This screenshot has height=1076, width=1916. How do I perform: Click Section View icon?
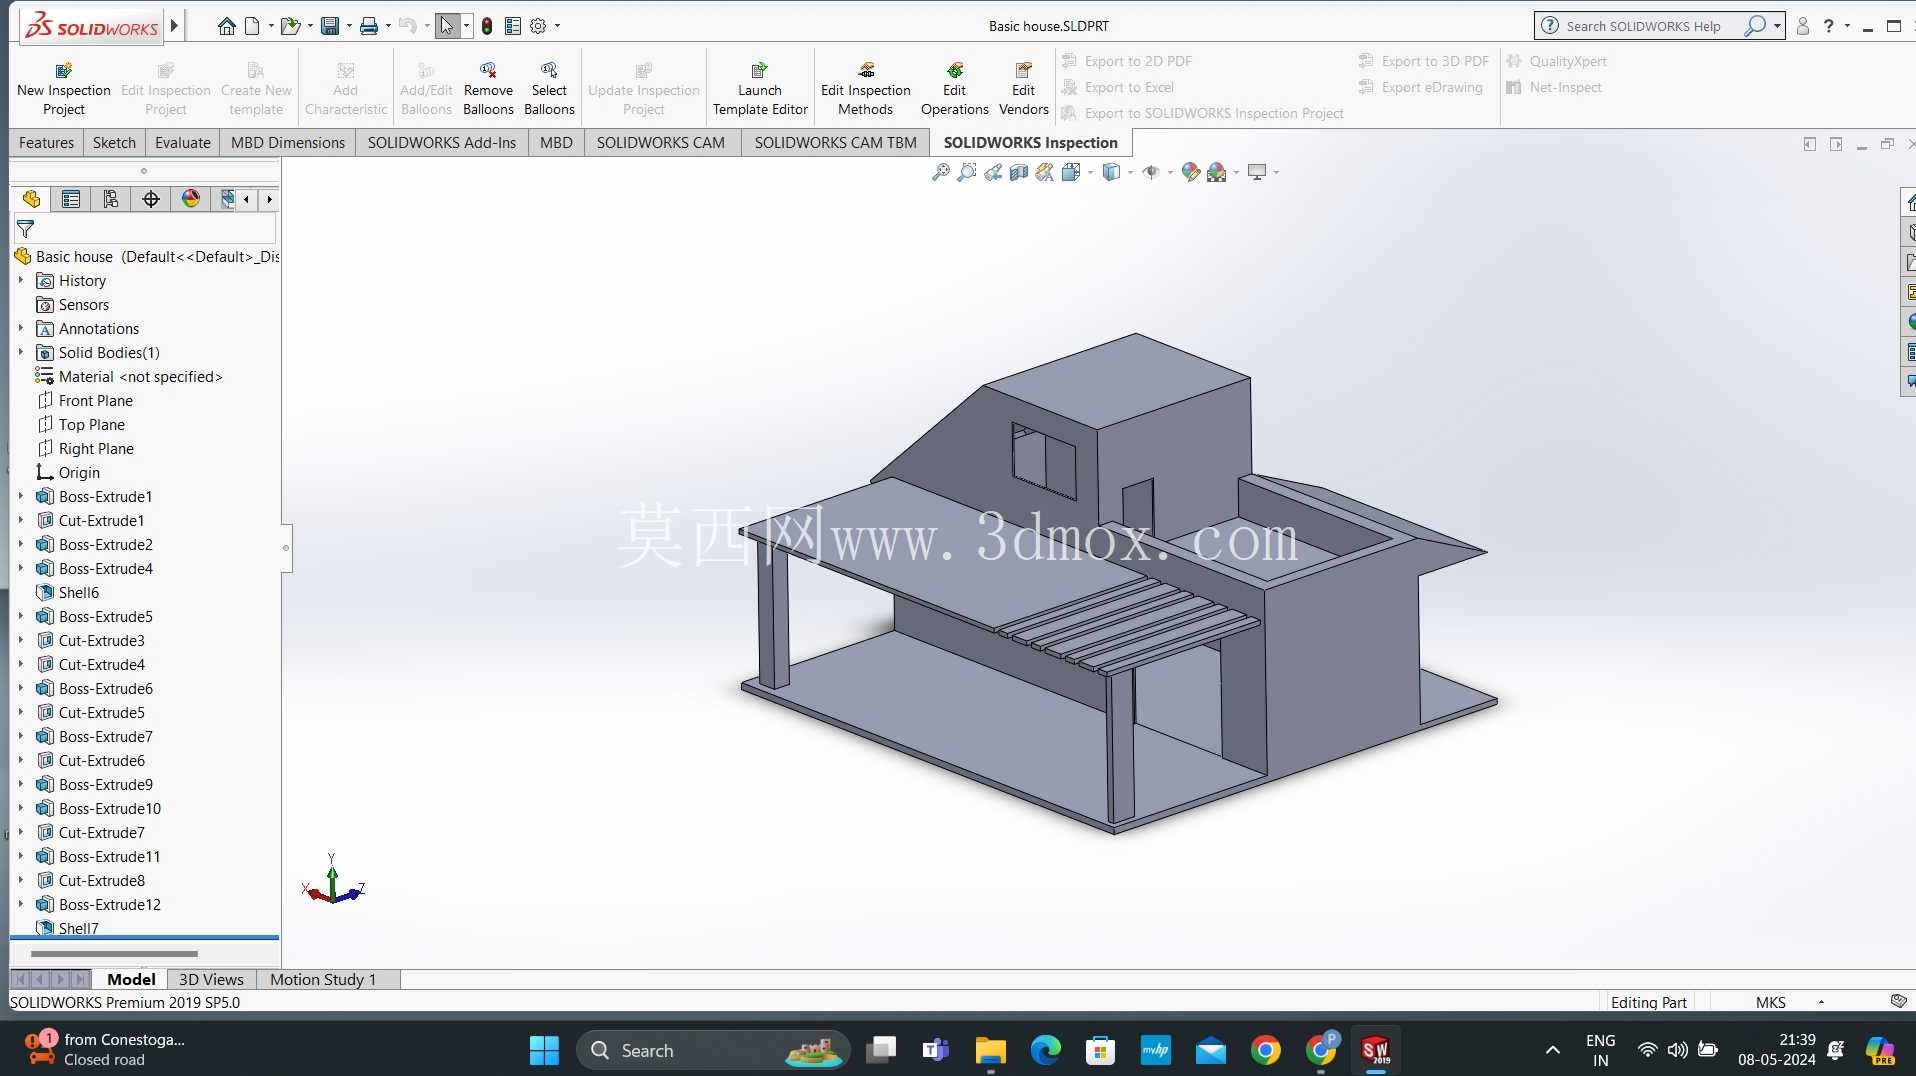1019,172
